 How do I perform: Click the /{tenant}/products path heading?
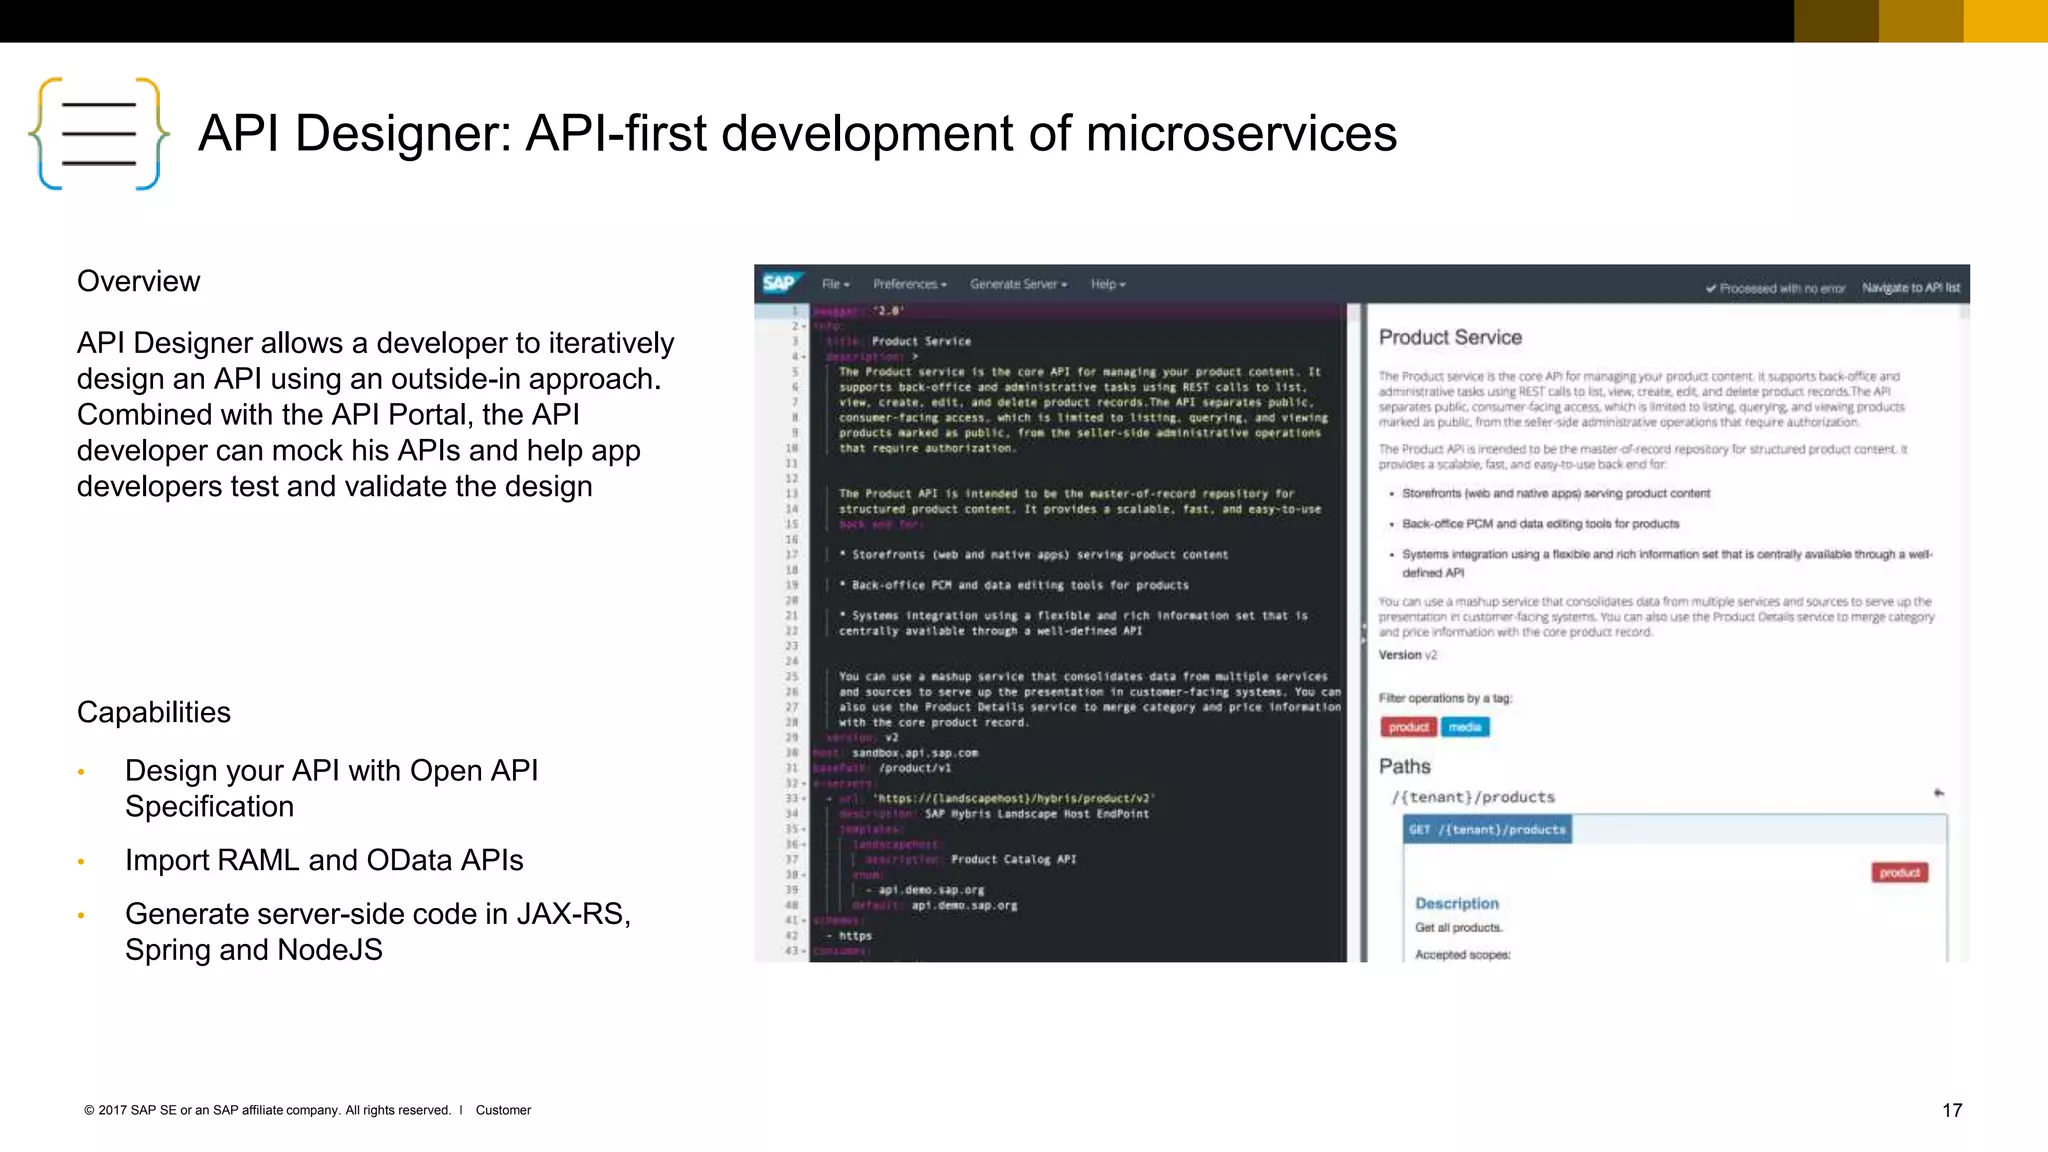coord(1473,797)
